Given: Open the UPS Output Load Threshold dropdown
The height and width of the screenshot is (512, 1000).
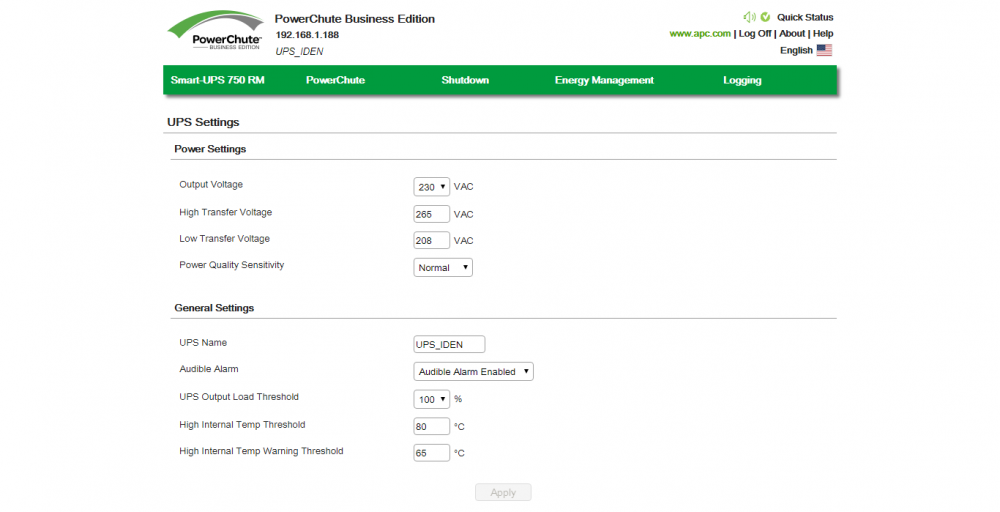Looking at the screenshot, I should pos(431,399).
